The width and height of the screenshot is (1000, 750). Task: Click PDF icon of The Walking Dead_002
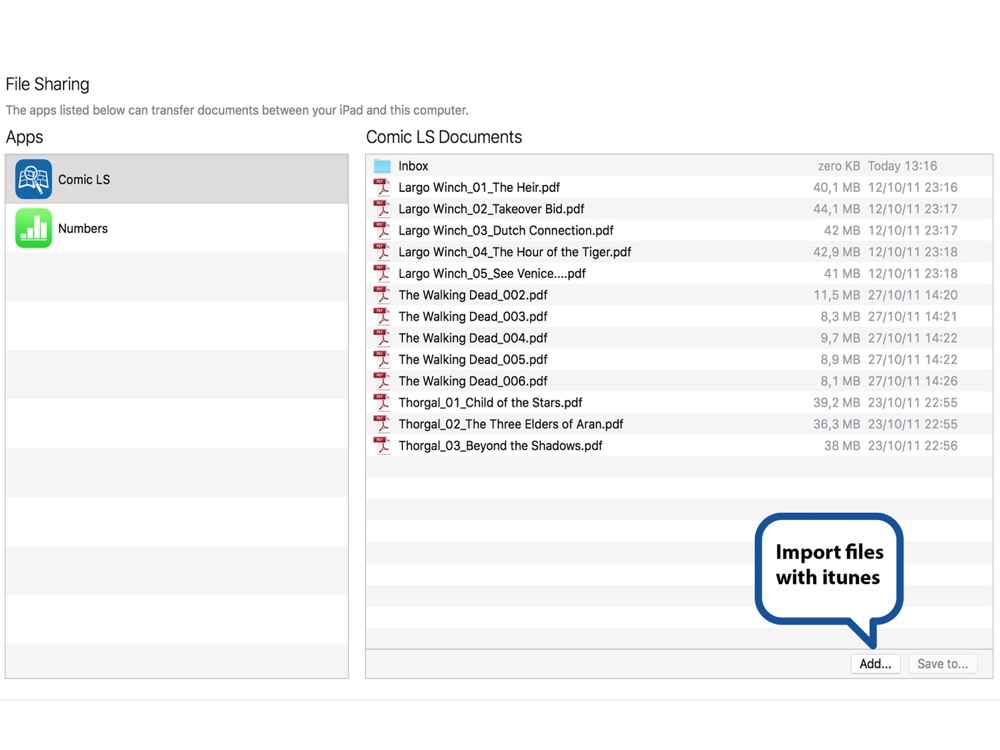pyautogui.click(x=381, y=295)
